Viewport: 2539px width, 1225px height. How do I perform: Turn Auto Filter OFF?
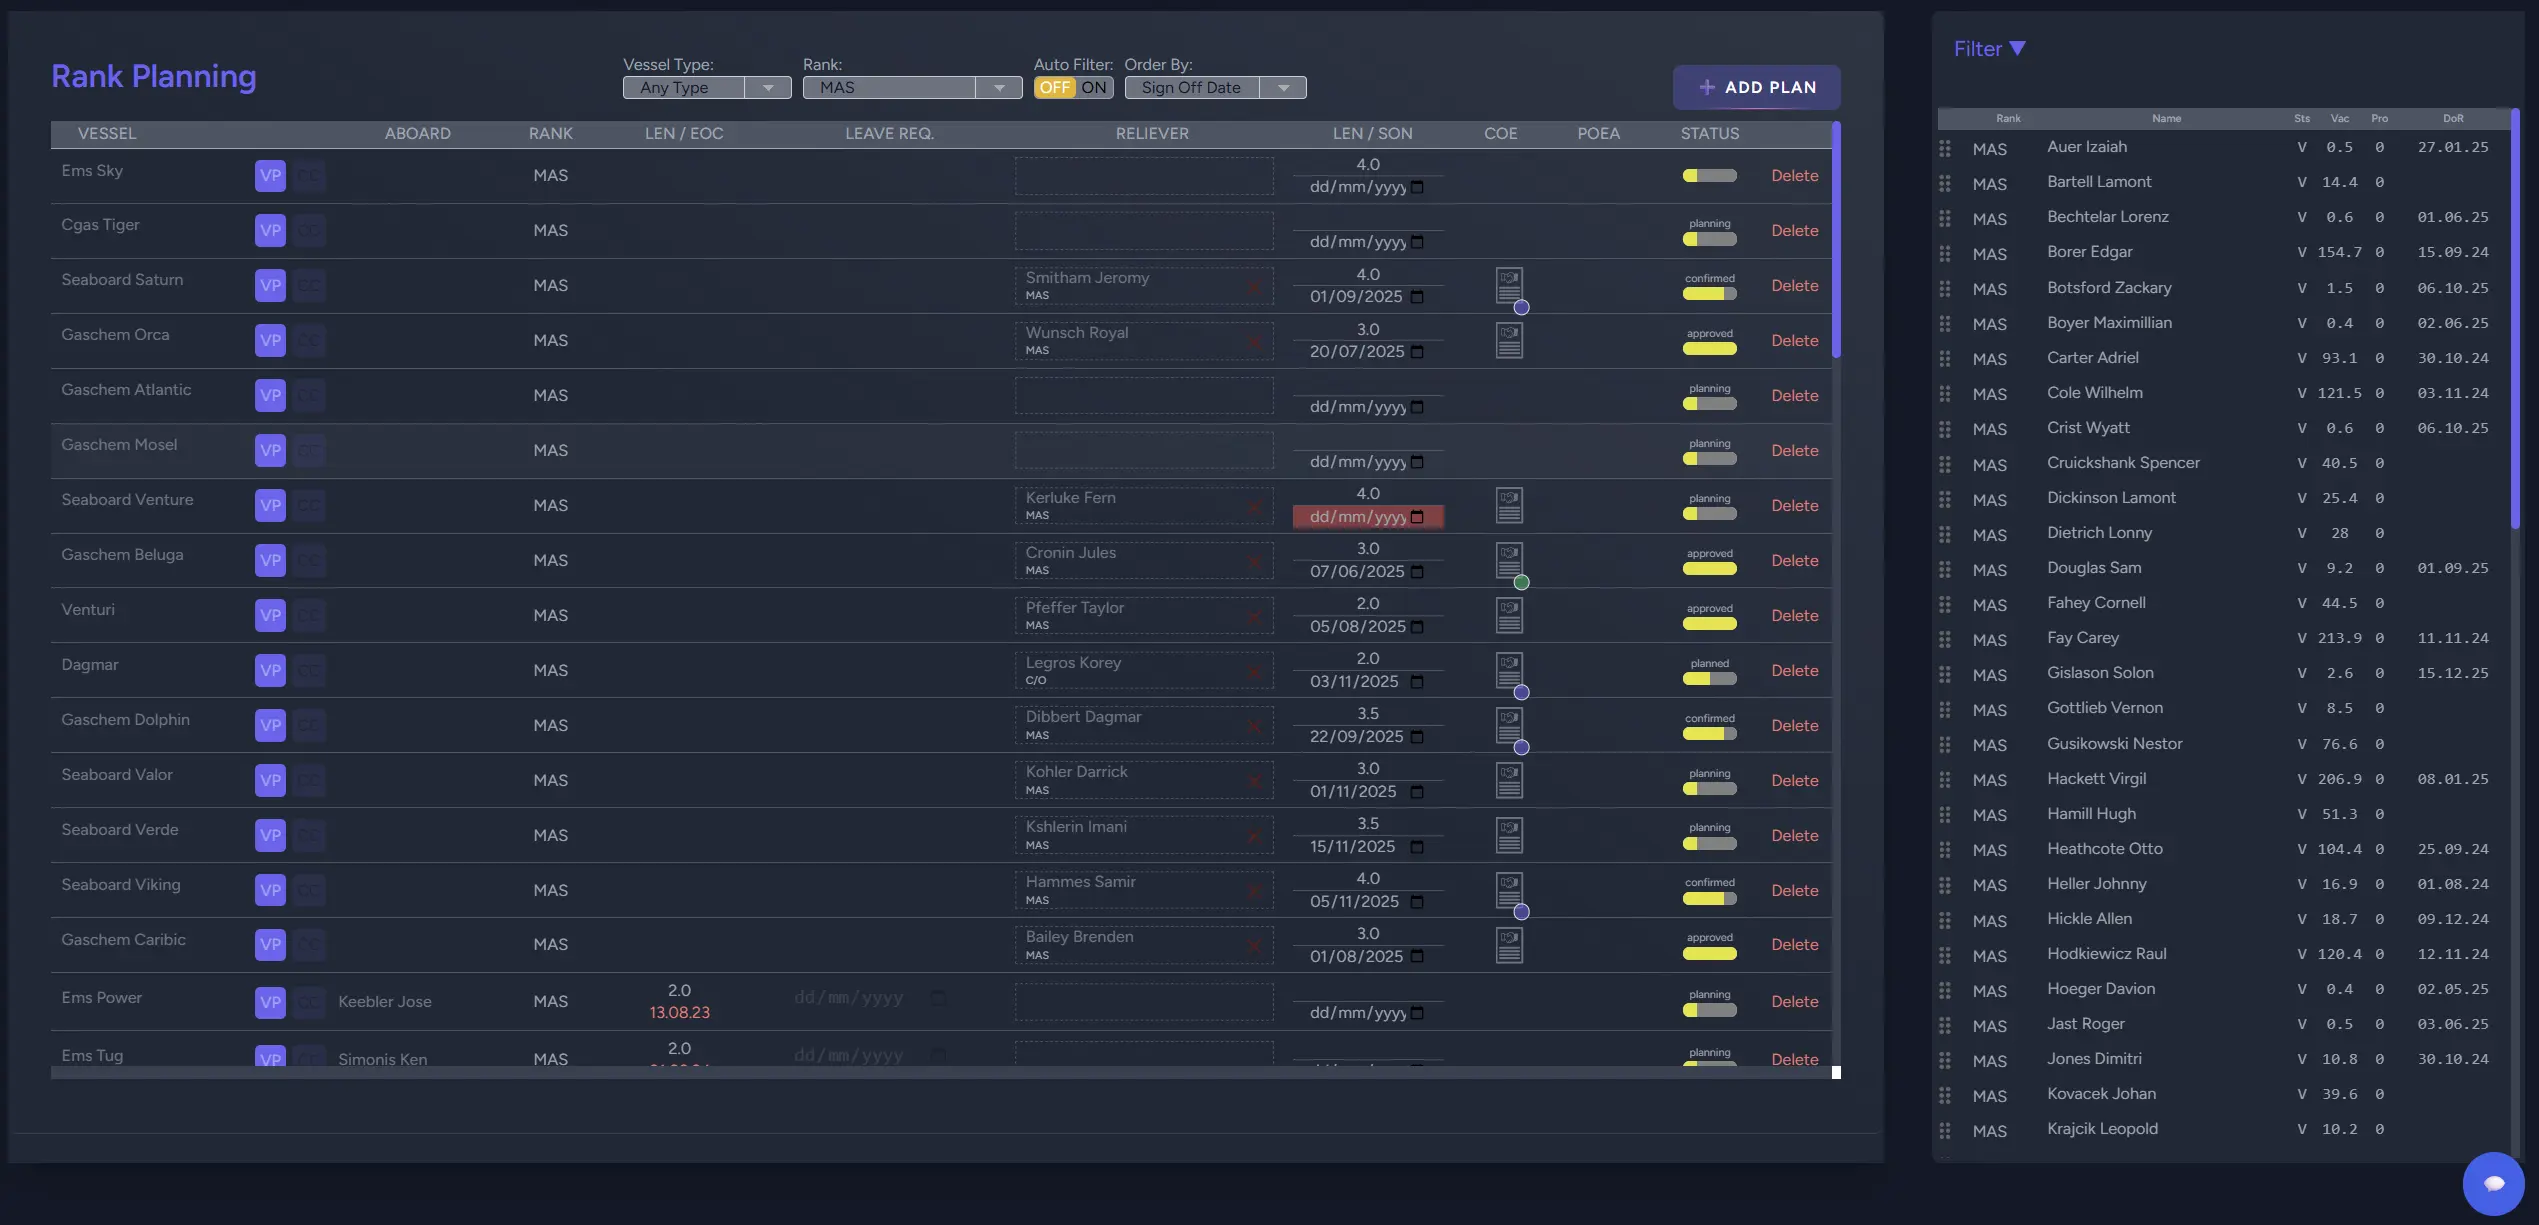1054,88
